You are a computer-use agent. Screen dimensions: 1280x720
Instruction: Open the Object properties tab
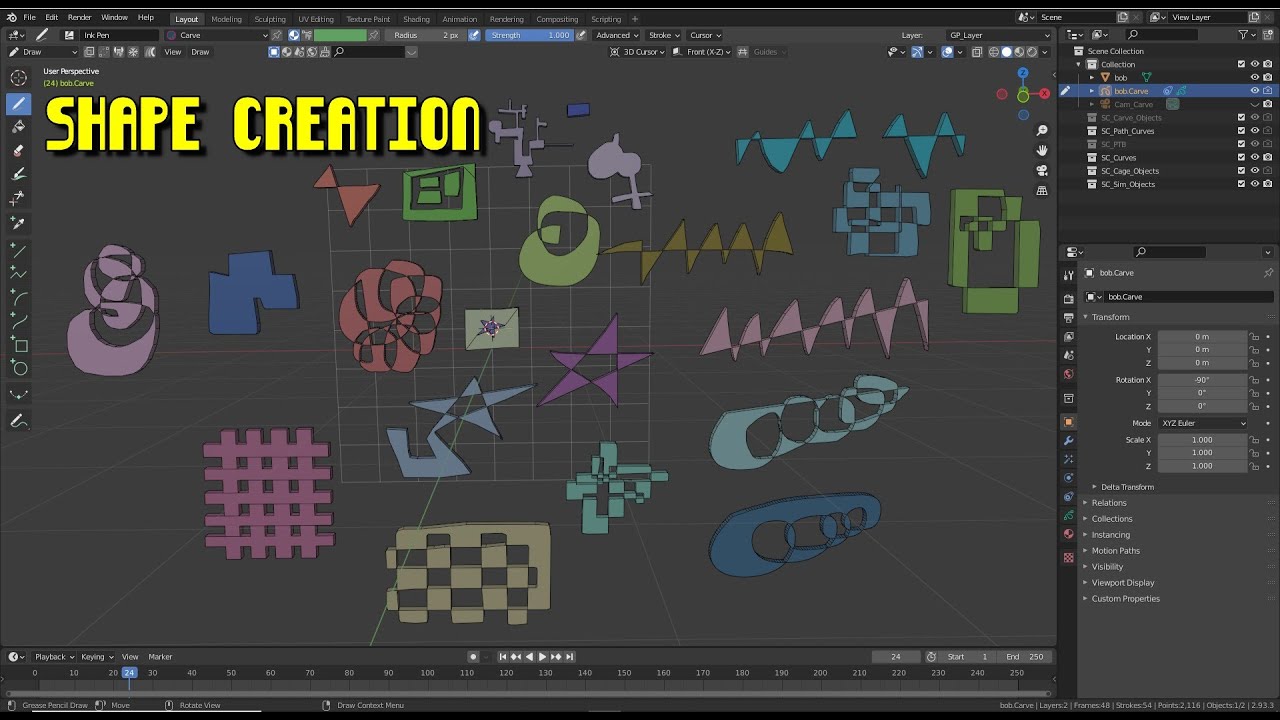[1069, 422]
